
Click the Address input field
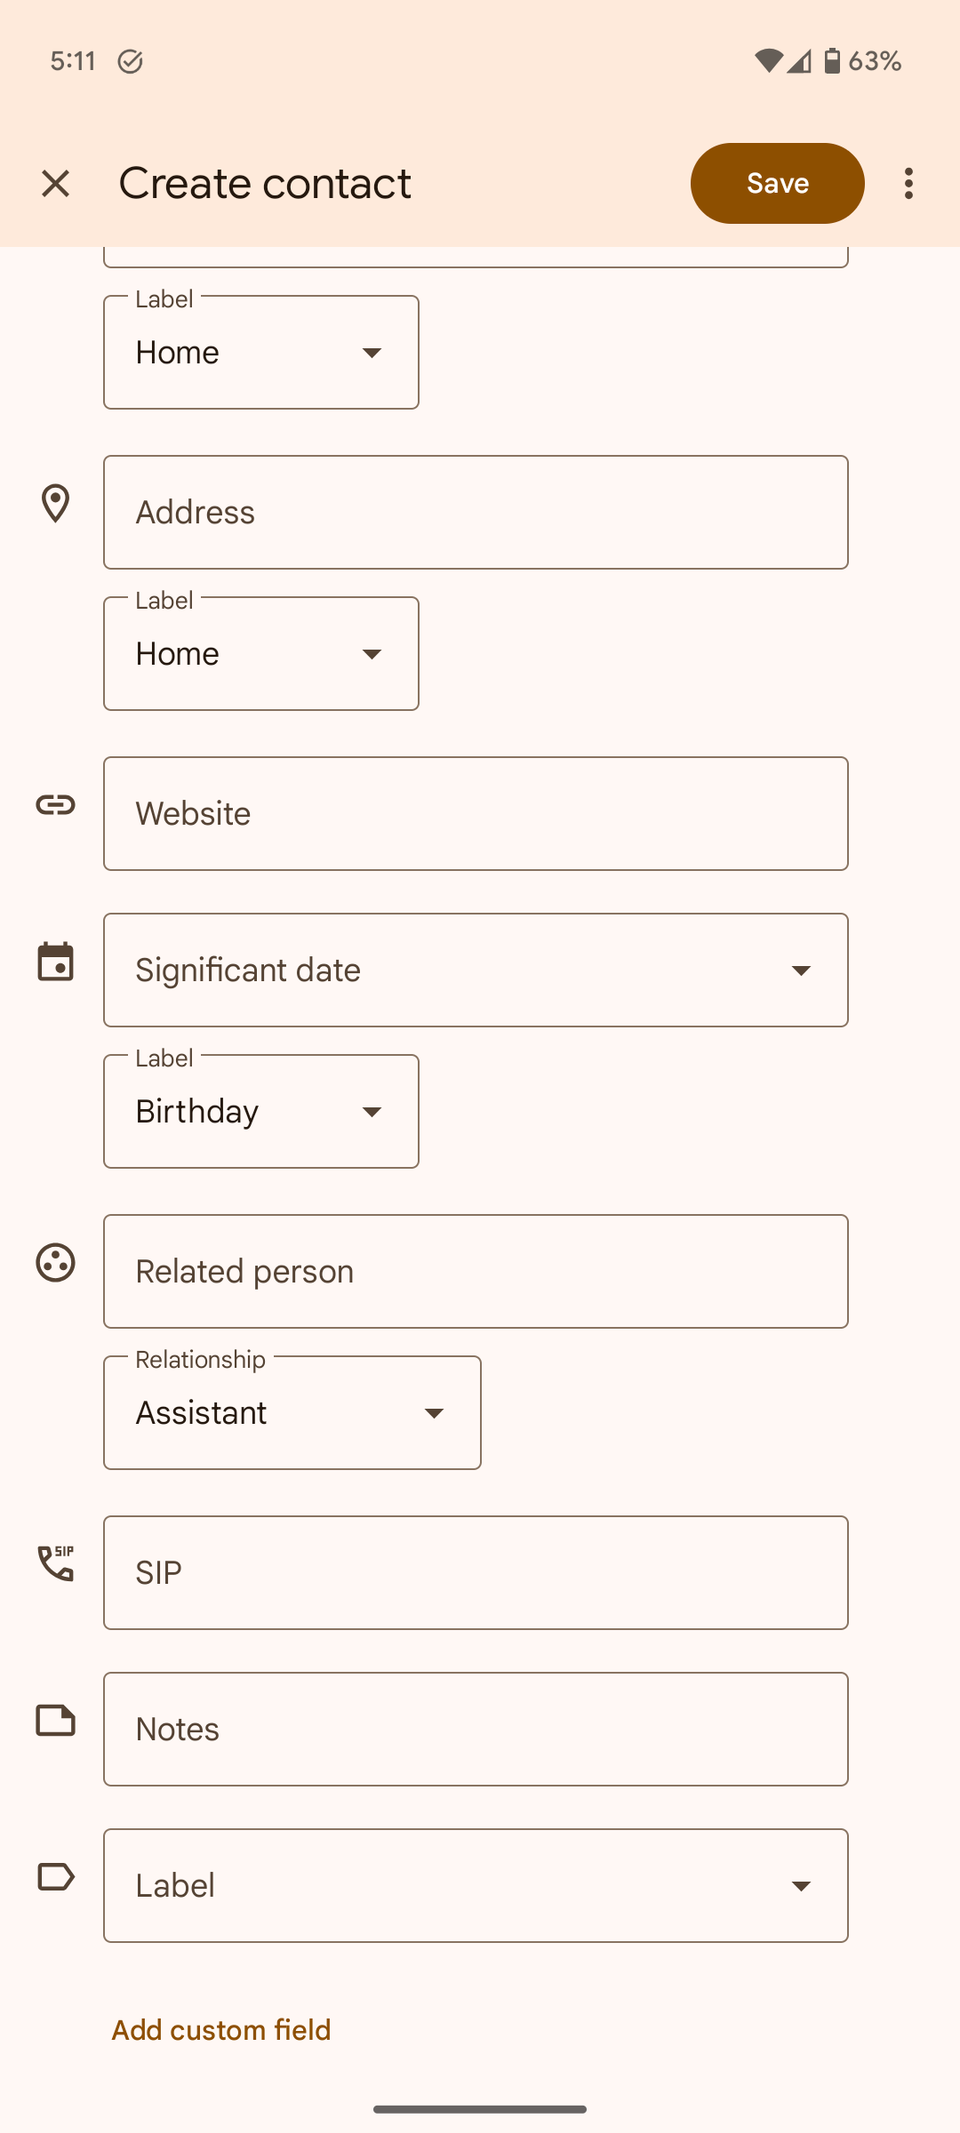click(x=475, y=512)
